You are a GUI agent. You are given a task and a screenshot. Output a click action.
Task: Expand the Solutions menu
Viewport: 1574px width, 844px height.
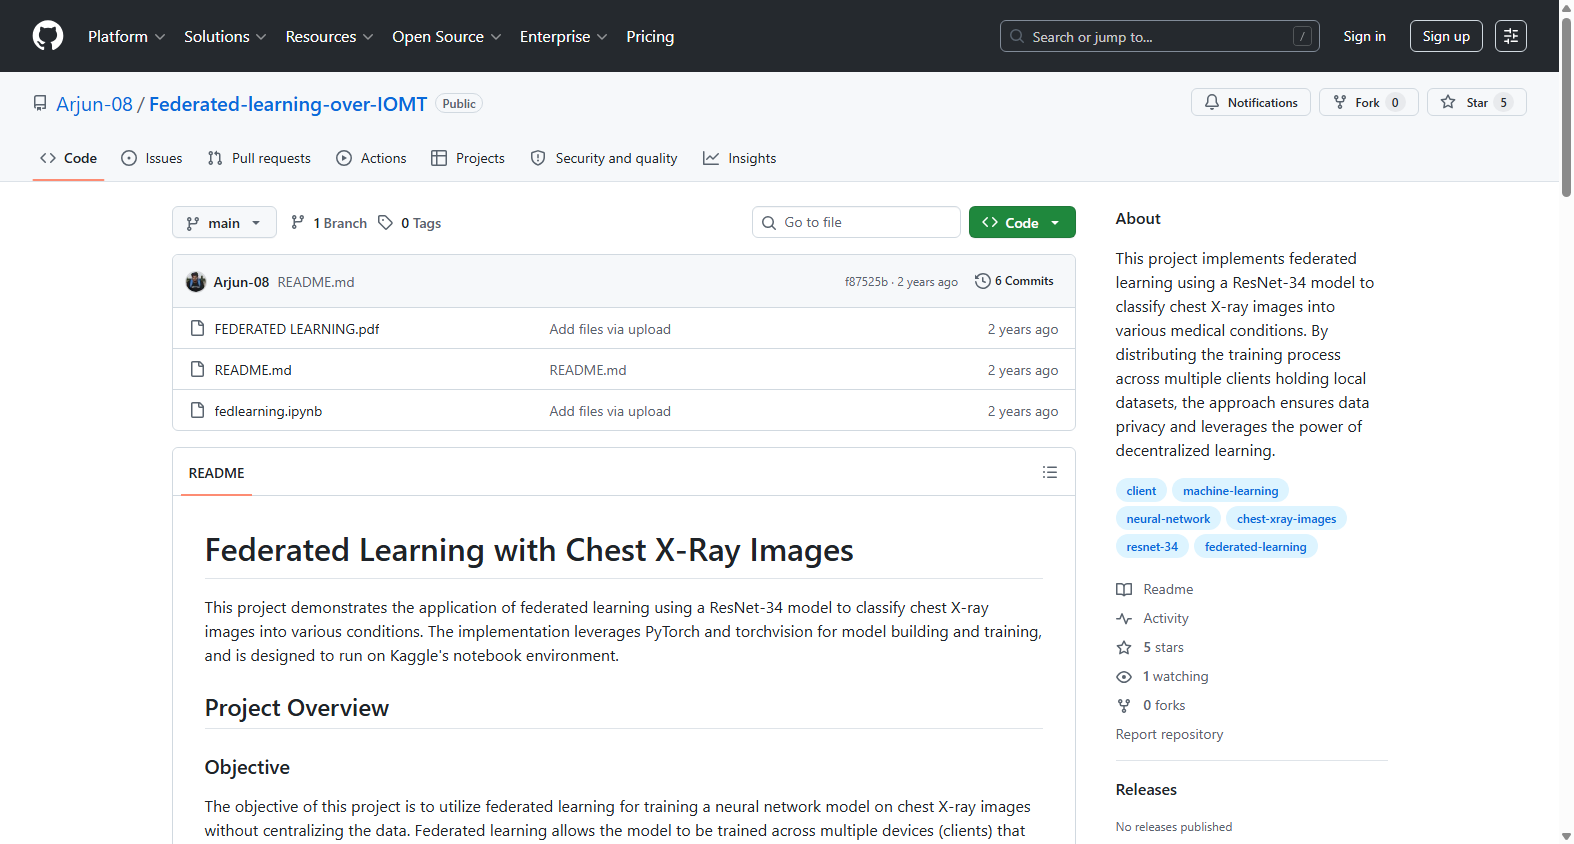coord(225,36)
